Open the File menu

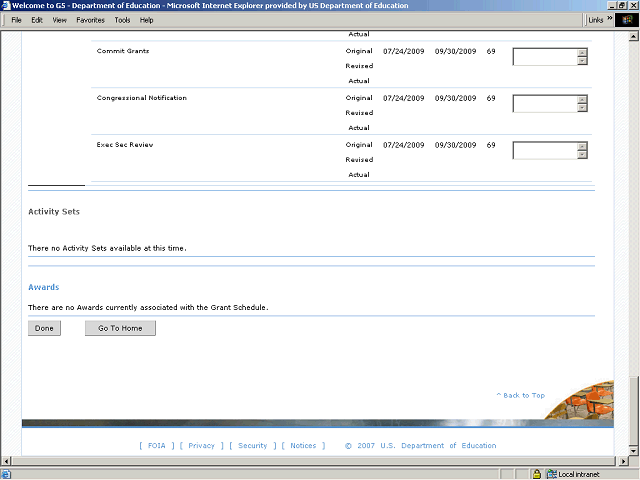click(16, 20)
